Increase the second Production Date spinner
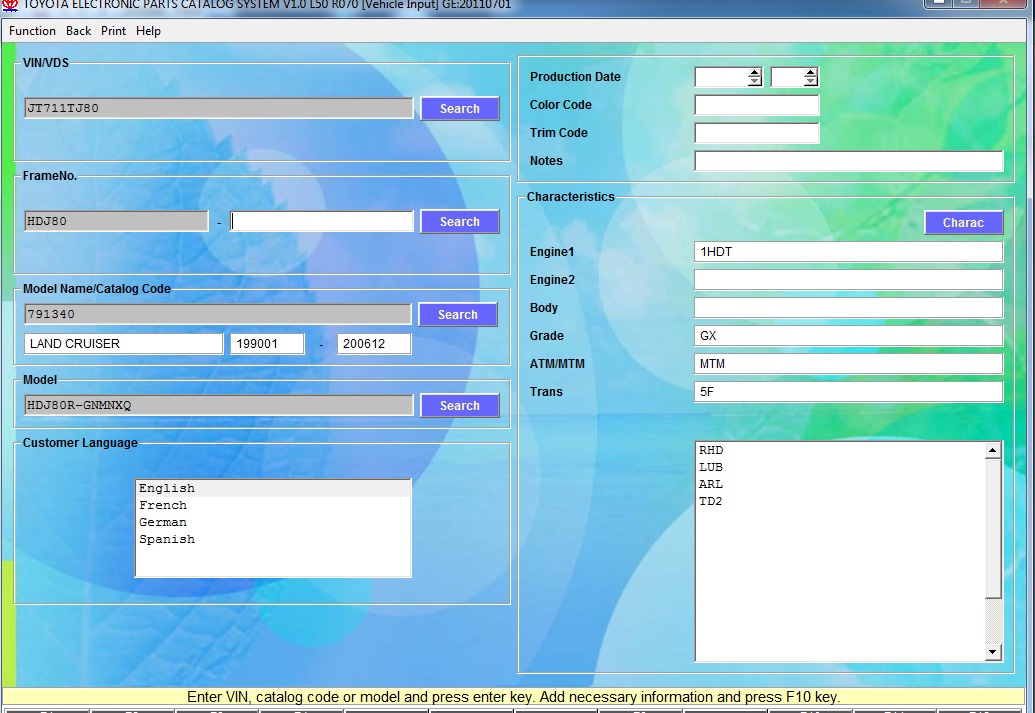 pos(811,73)
